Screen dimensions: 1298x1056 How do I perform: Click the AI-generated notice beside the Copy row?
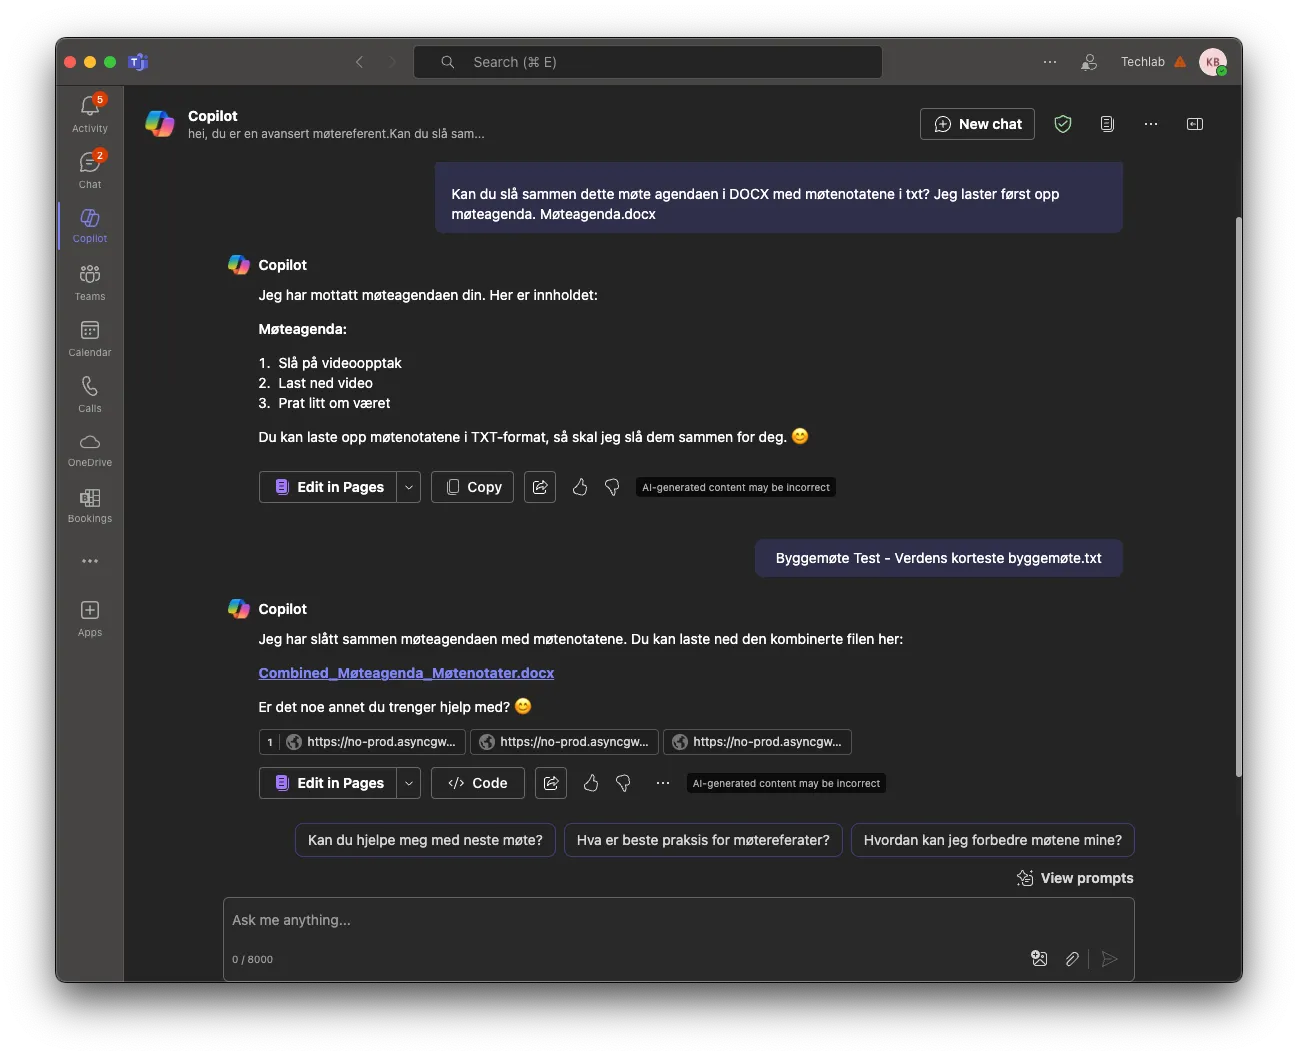pyautogui.click(x=736, y=488)
